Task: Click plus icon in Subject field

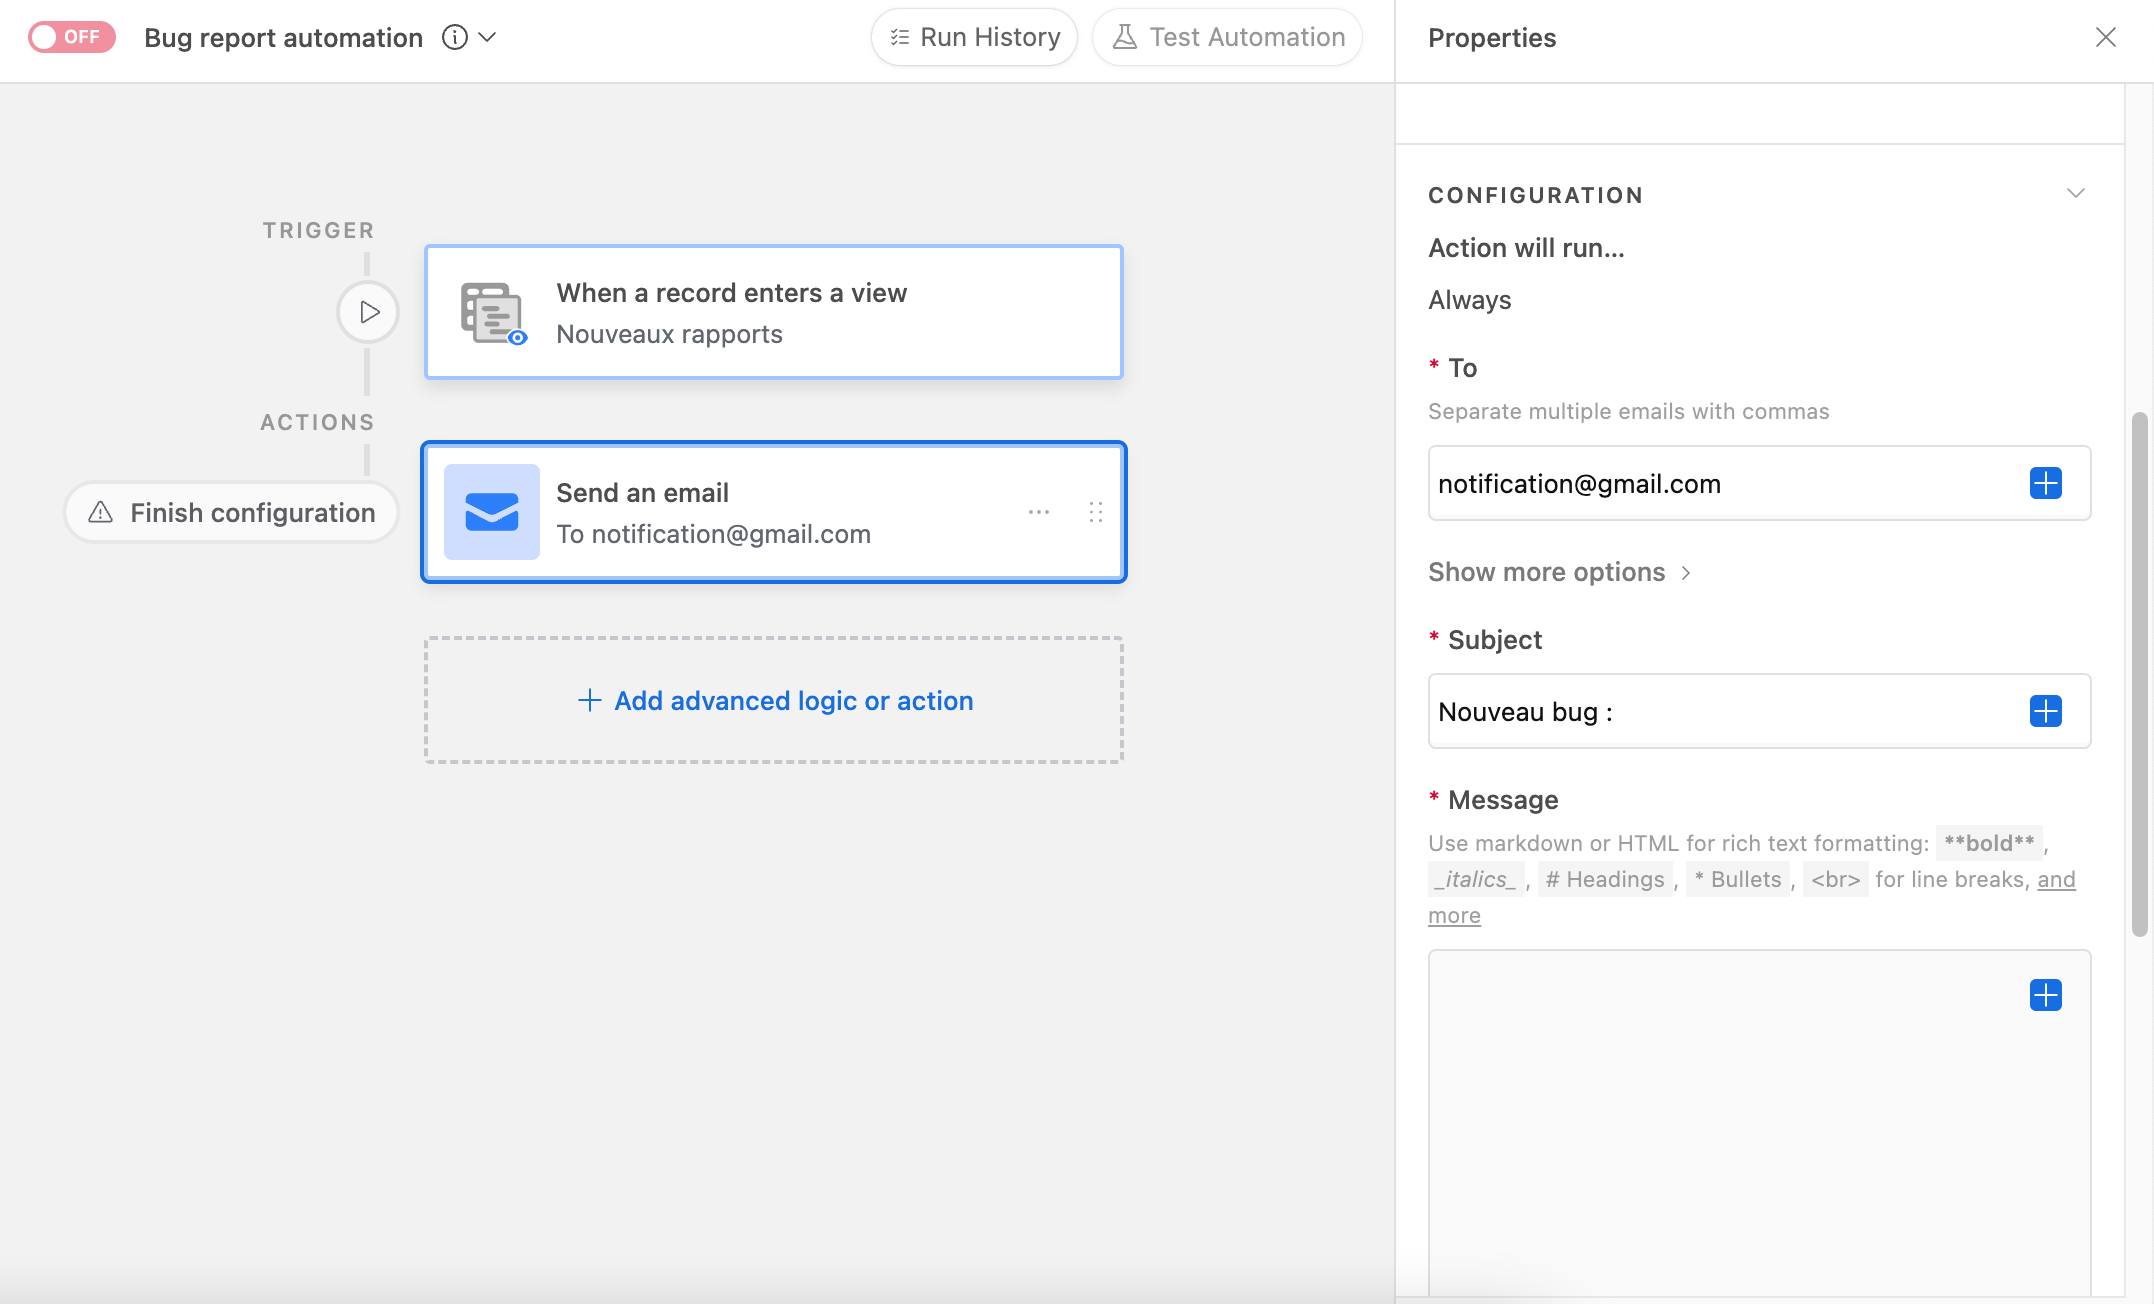Action: coord(2045,711)
